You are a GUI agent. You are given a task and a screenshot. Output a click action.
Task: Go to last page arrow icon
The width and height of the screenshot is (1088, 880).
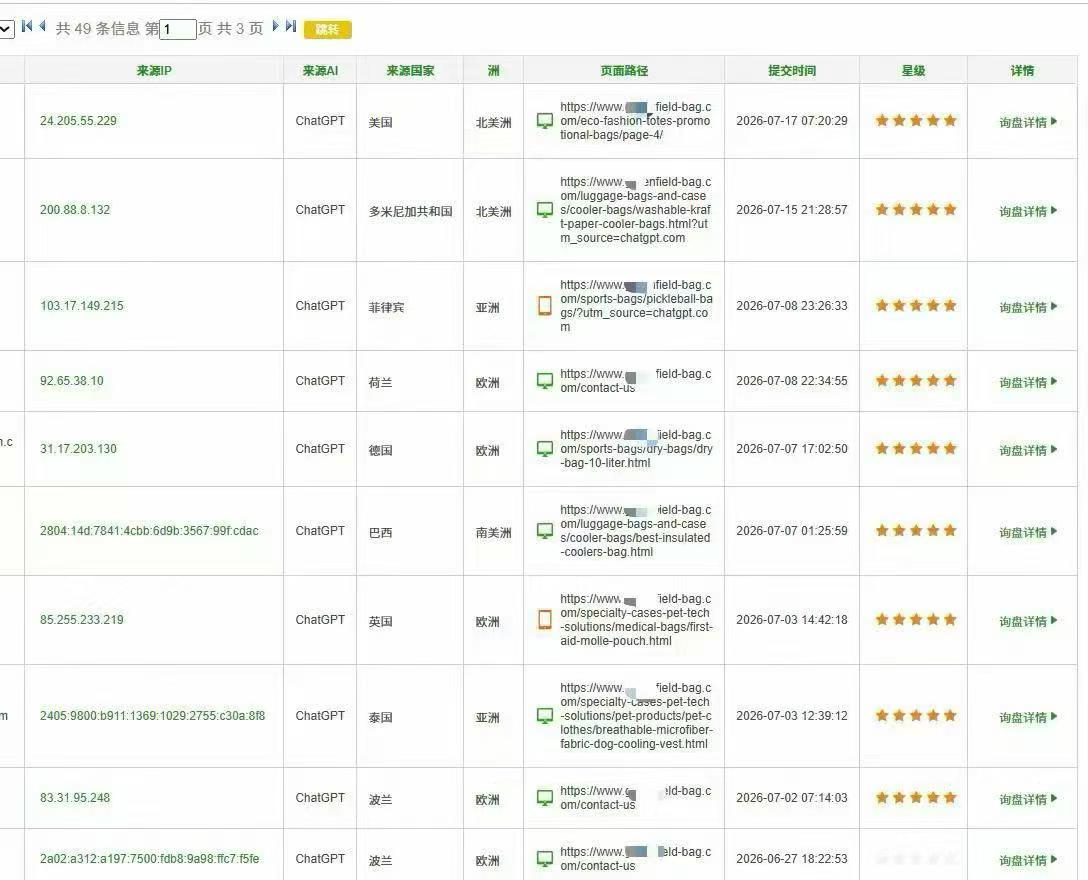click(291, 26)
